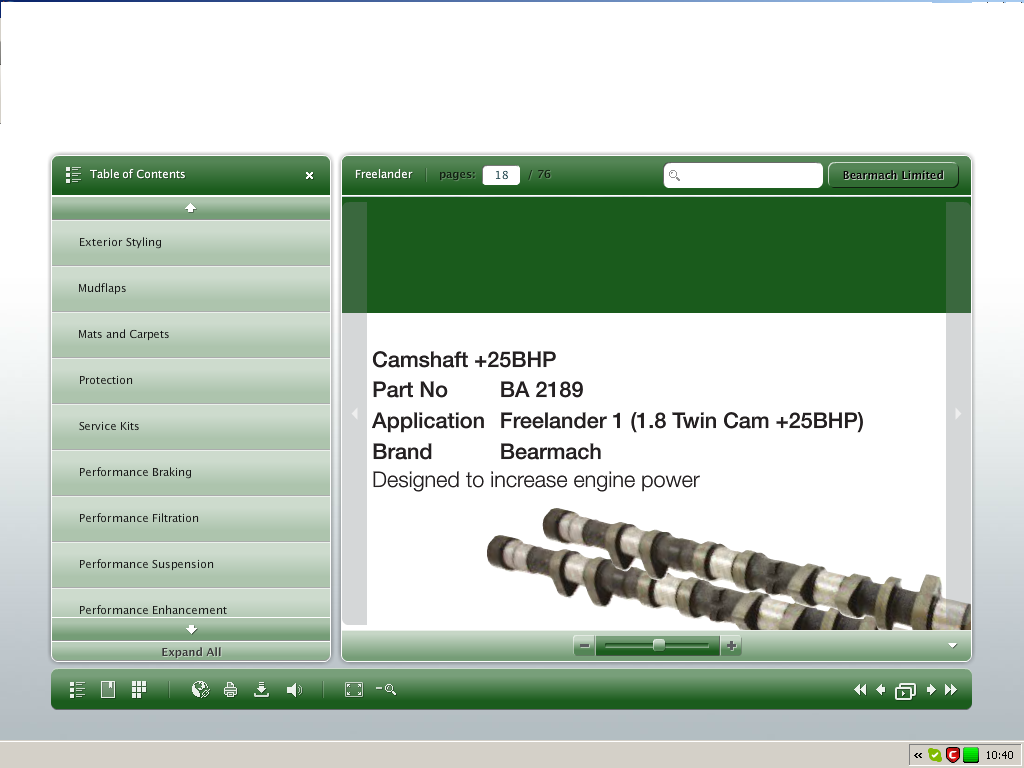This screenshot has width=1024, height=768.
Task: Click the green square tray icon
Action: (971, 756)
